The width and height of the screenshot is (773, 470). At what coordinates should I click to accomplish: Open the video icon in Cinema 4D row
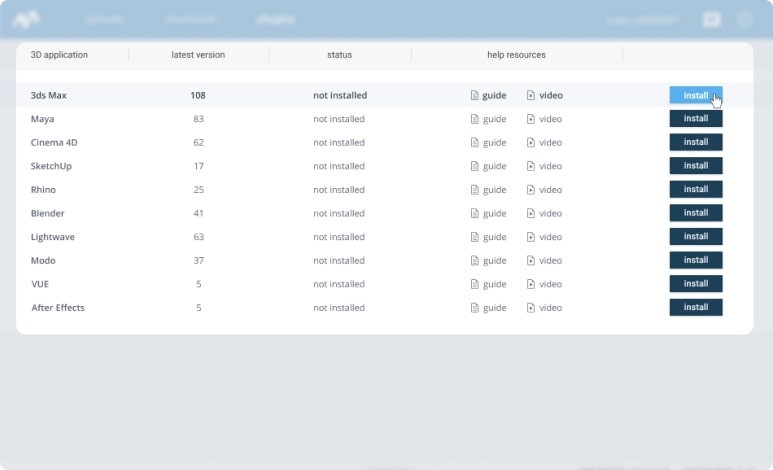click(530, 143)
